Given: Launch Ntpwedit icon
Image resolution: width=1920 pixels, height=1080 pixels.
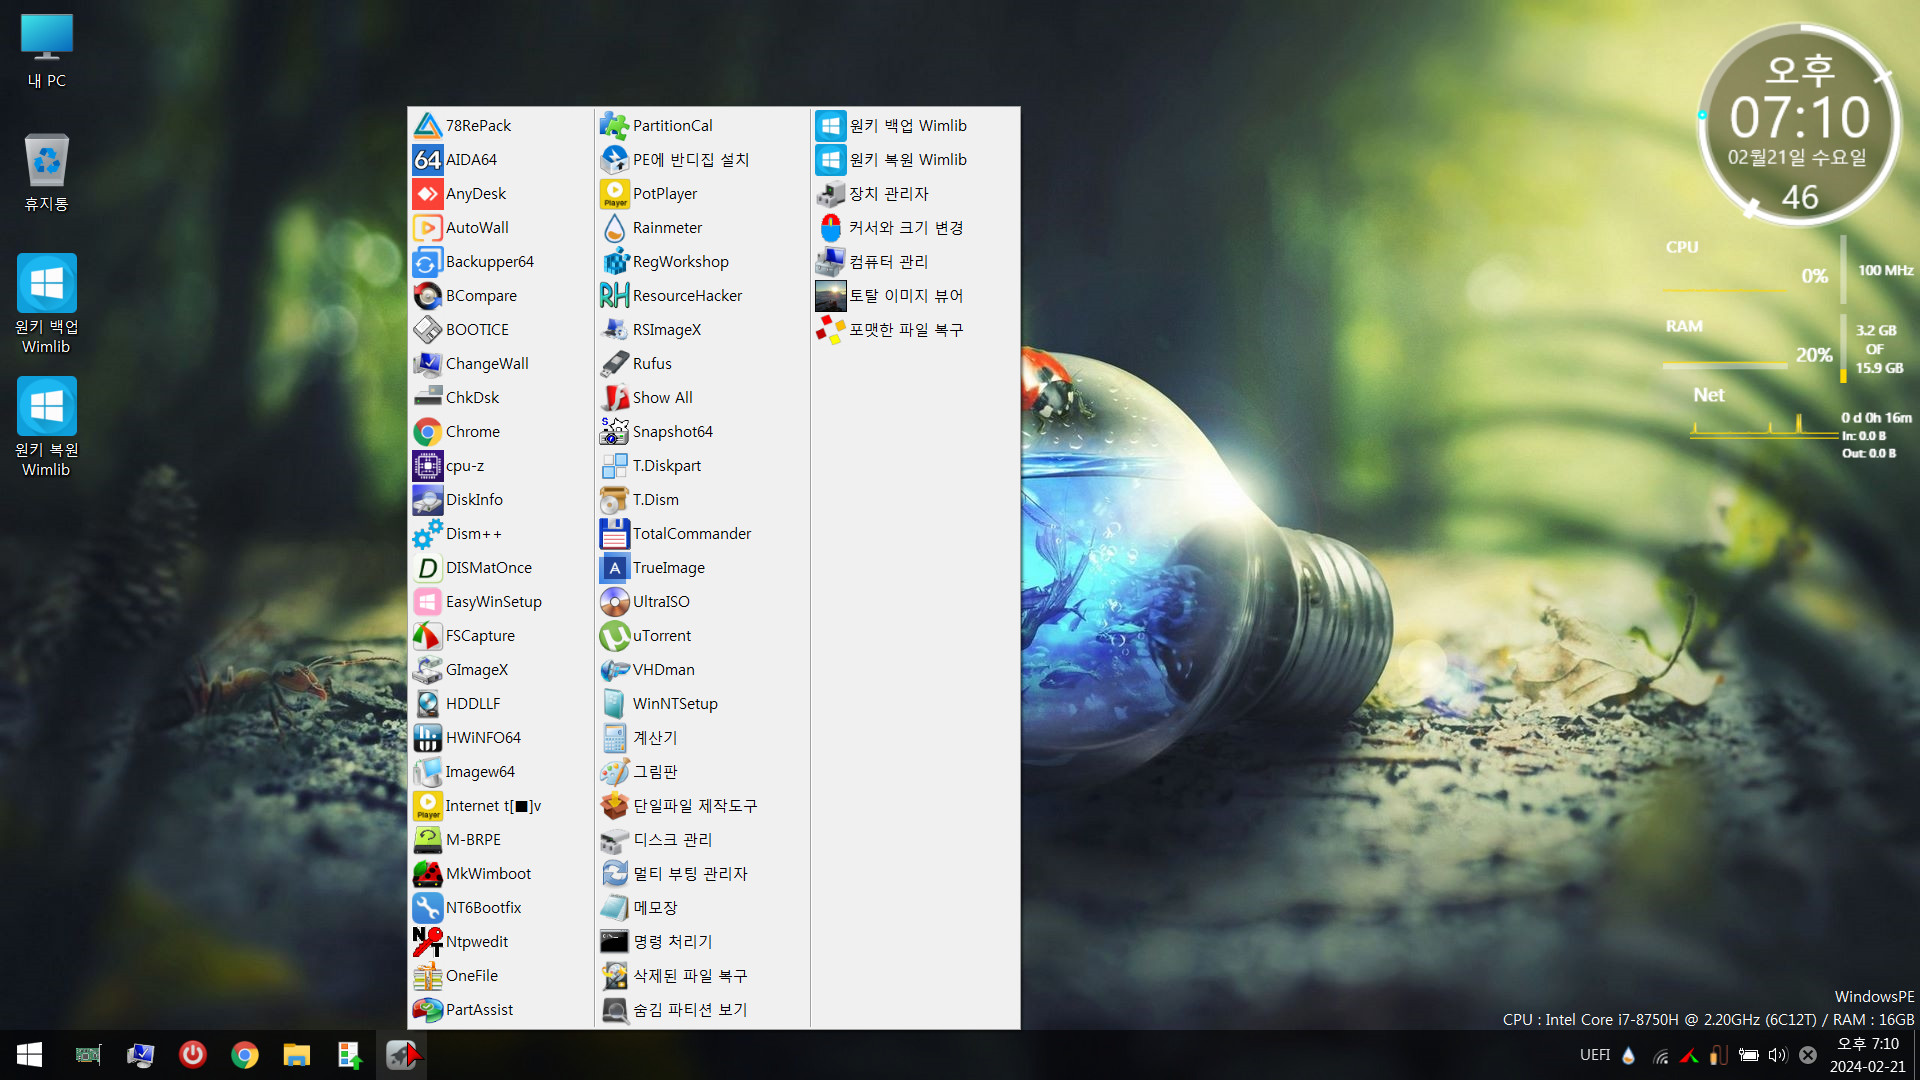Looking at the screenshot, I should (427, 942).
